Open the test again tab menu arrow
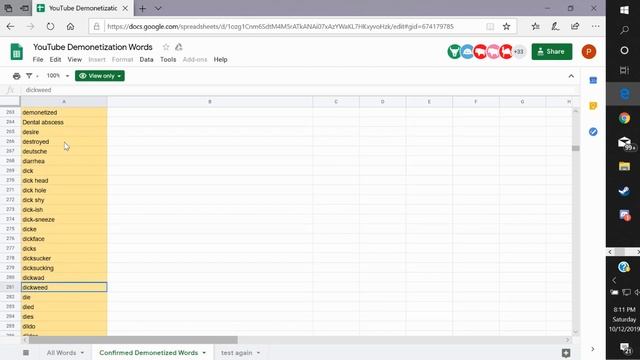640x360 pixels. (x=258, y=353)
